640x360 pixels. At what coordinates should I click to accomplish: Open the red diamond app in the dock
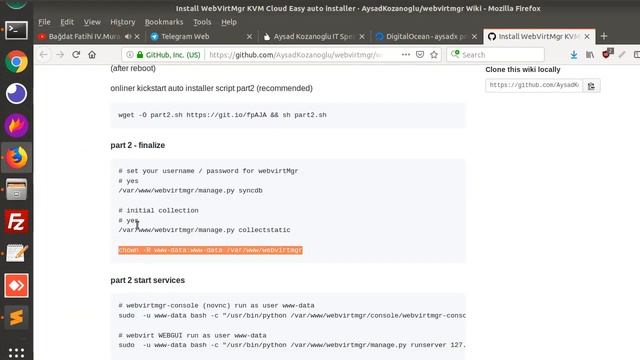point(16,285)
